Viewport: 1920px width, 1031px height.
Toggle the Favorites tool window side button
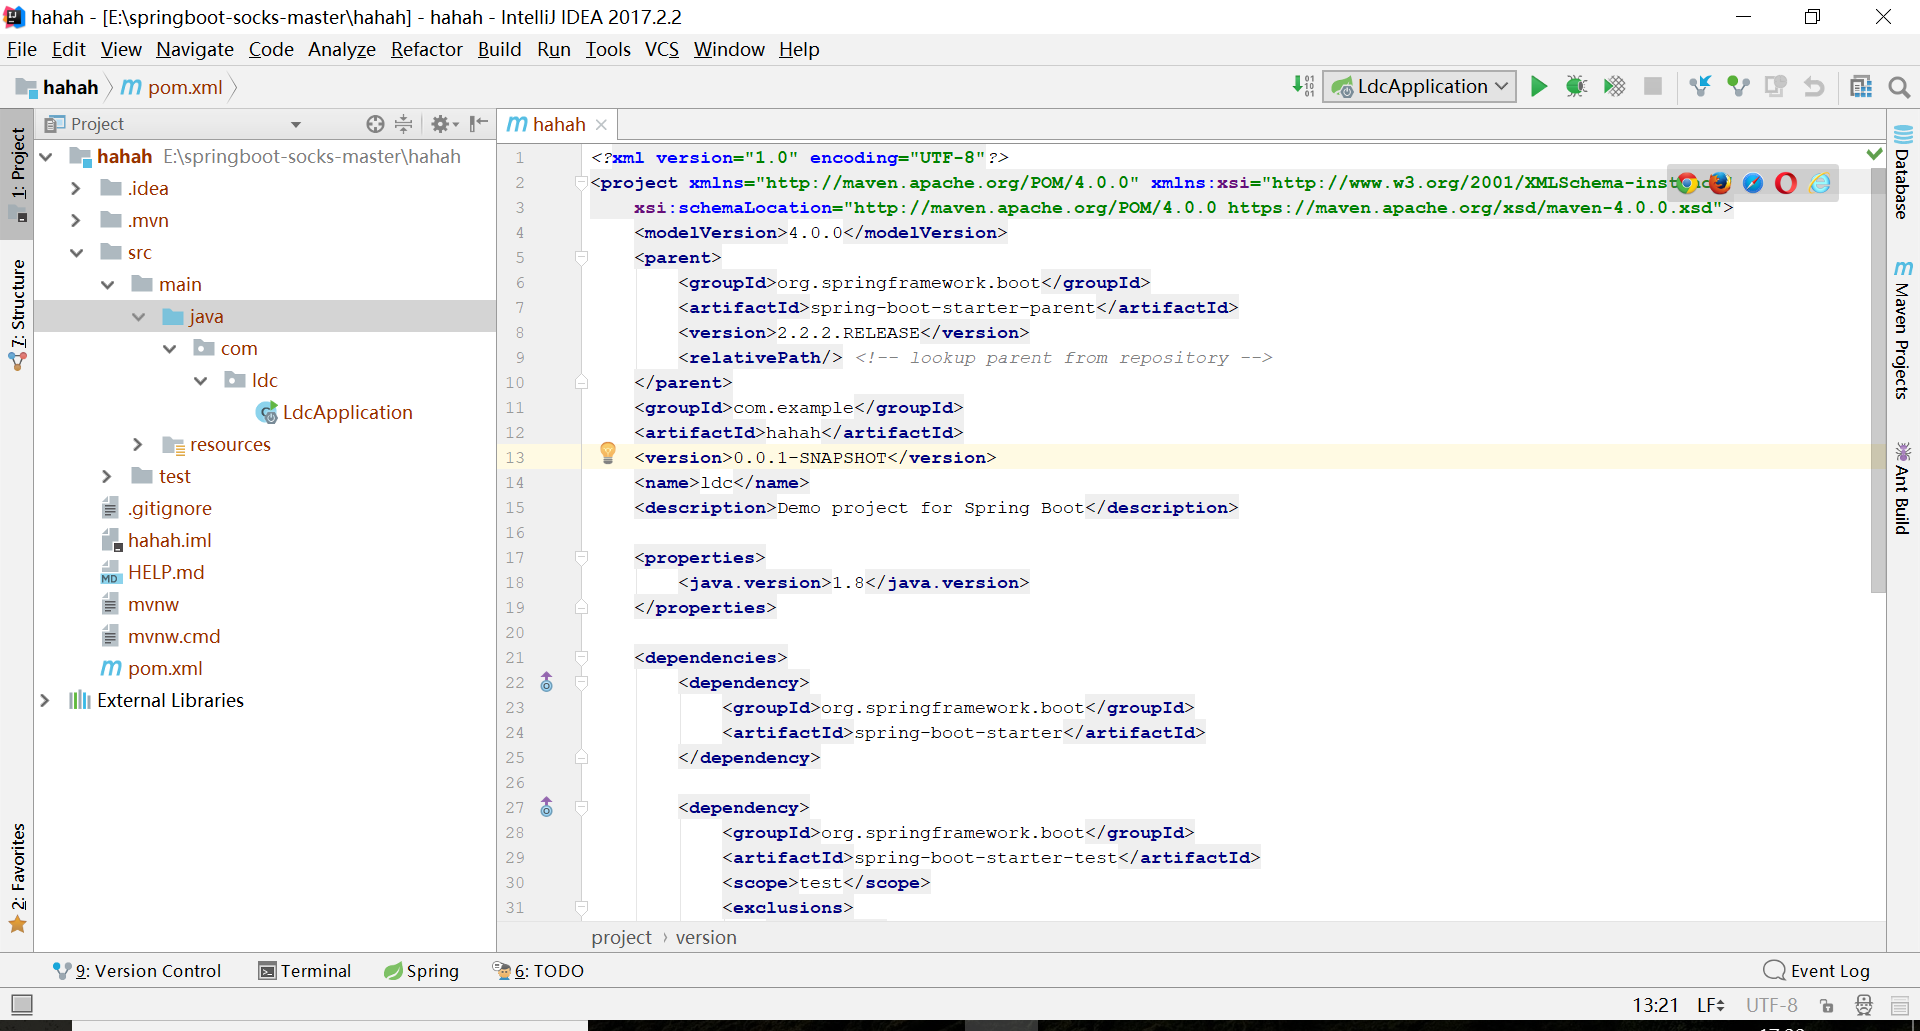17,878
